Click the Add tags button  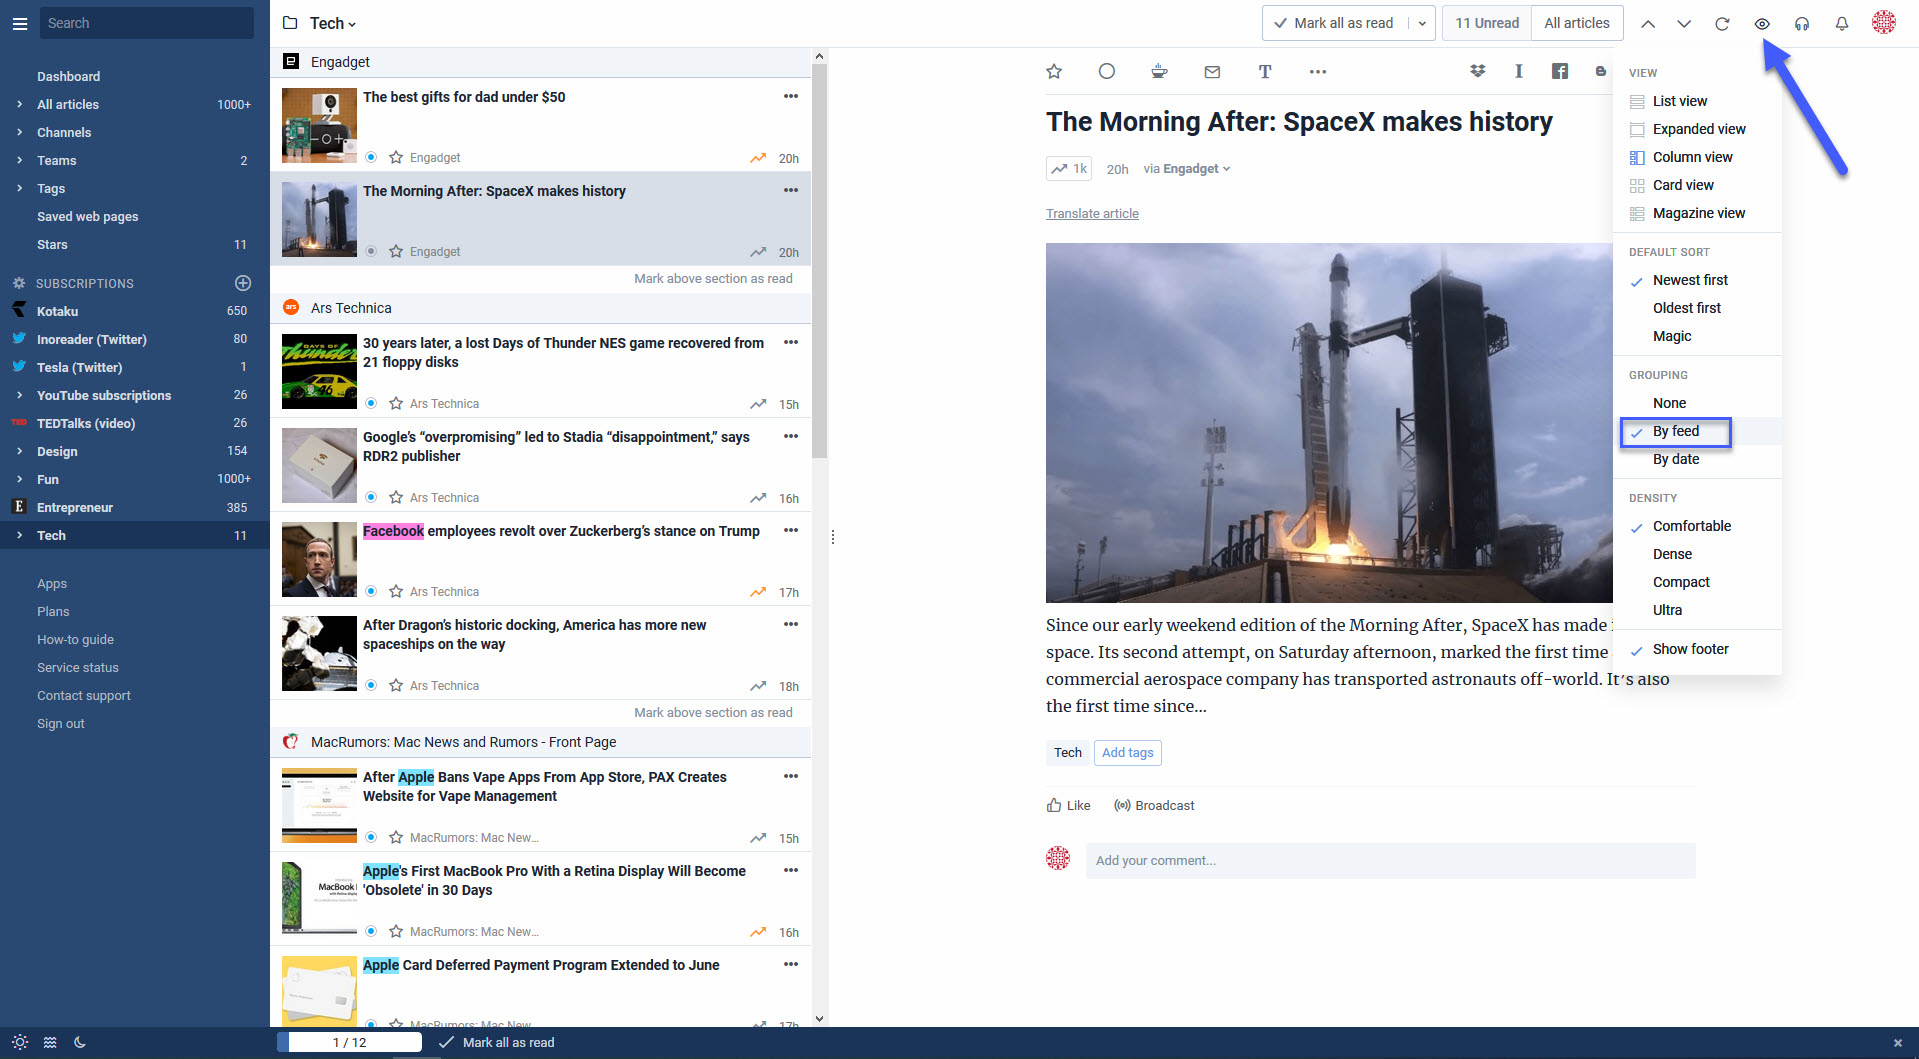click(x=1127, y=752)
